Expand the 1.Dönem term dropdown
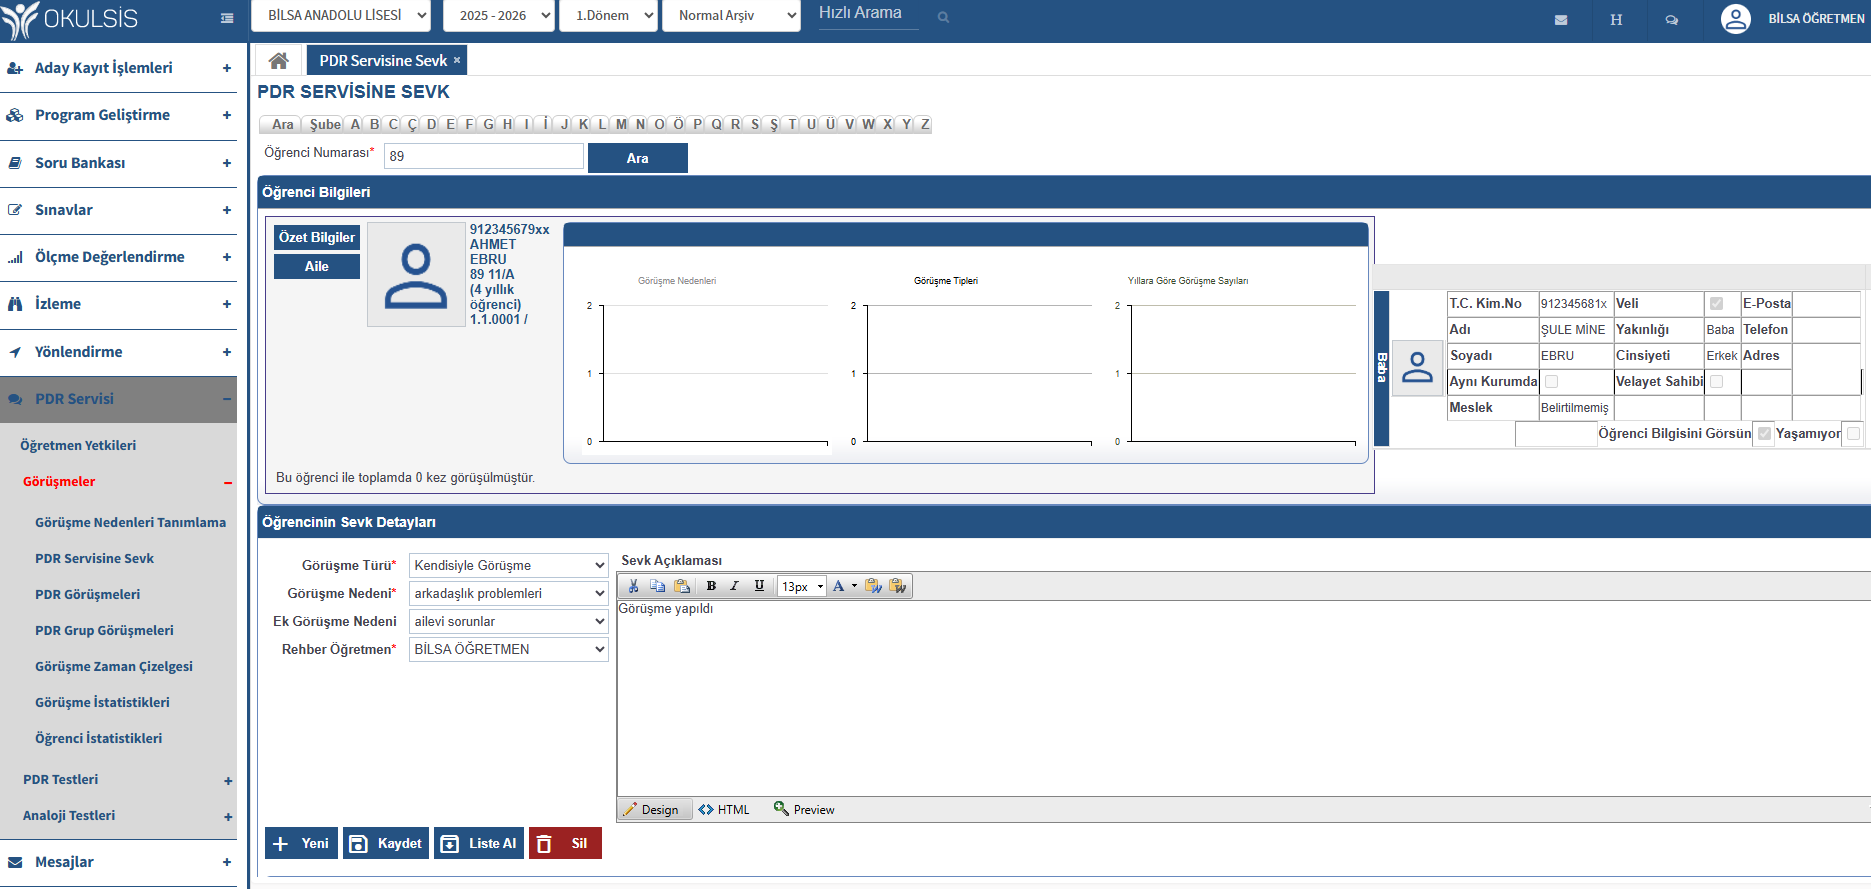 pyautogui.click(x=608, y=16)
